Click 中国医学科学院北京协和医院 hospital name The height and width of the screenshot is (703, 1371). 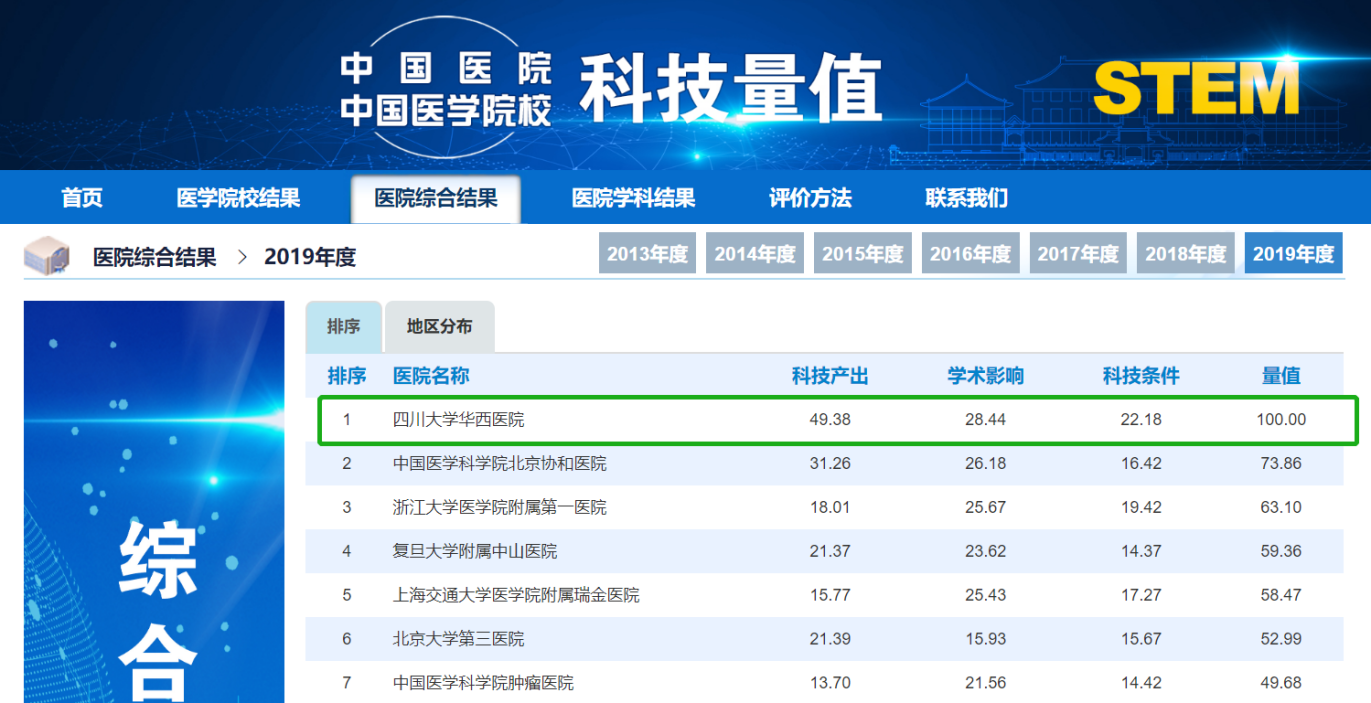click(499, 464)
